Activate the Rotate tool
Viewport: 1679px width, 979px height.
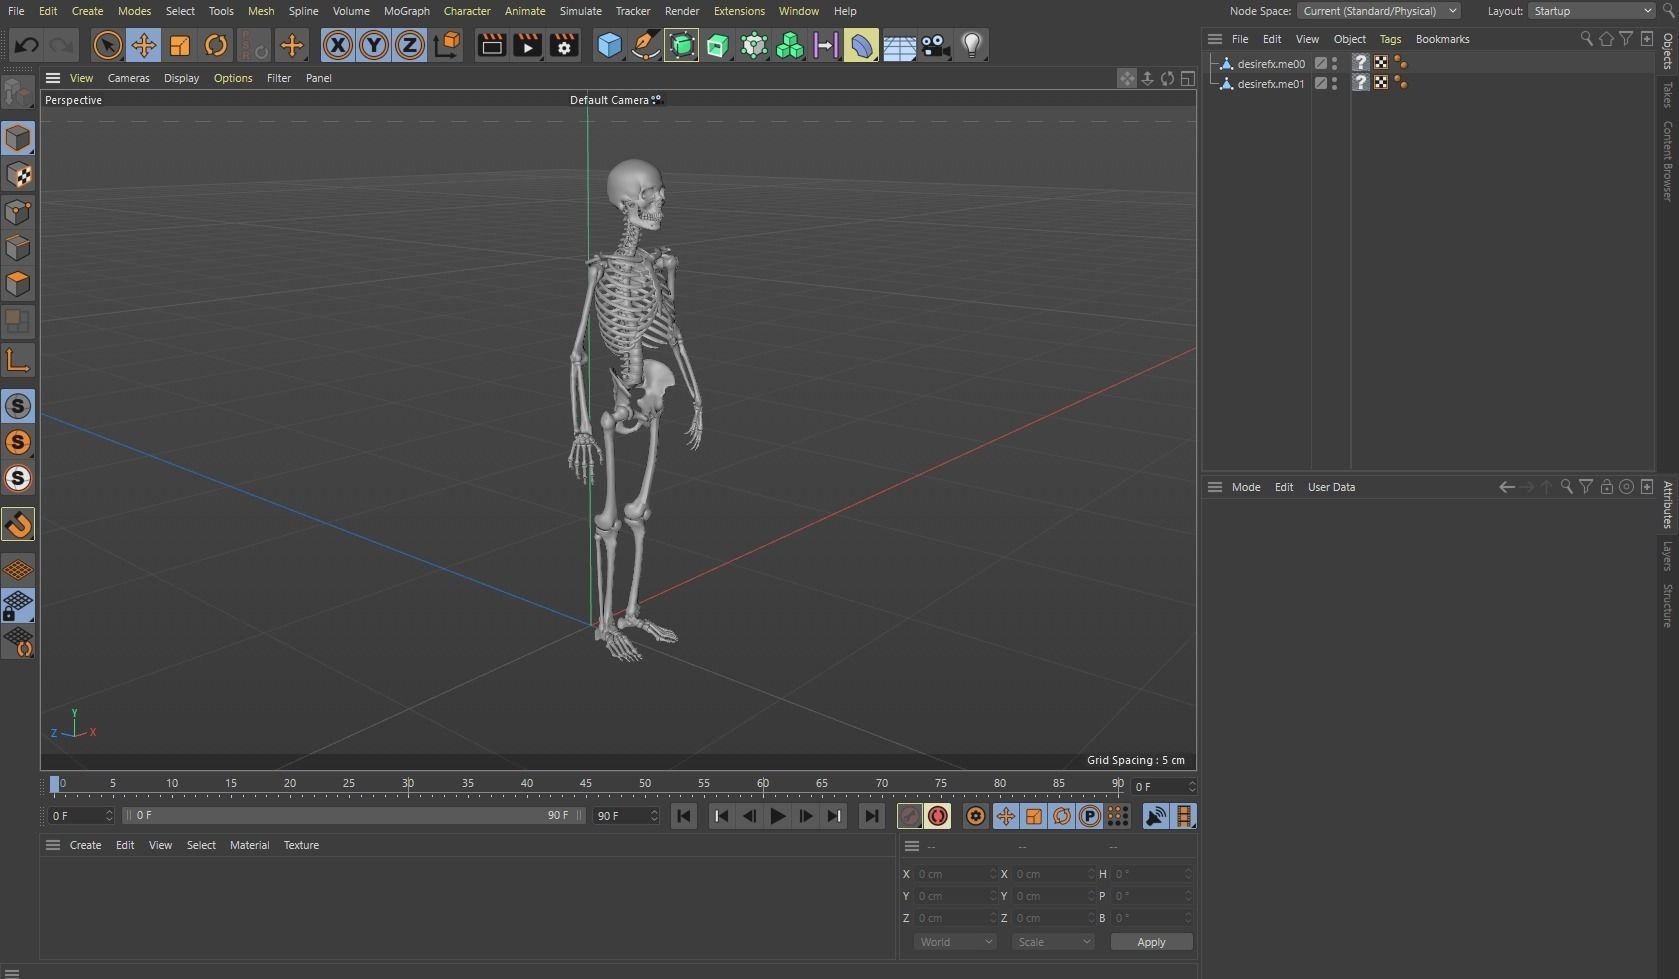click(x=216, y=45)
